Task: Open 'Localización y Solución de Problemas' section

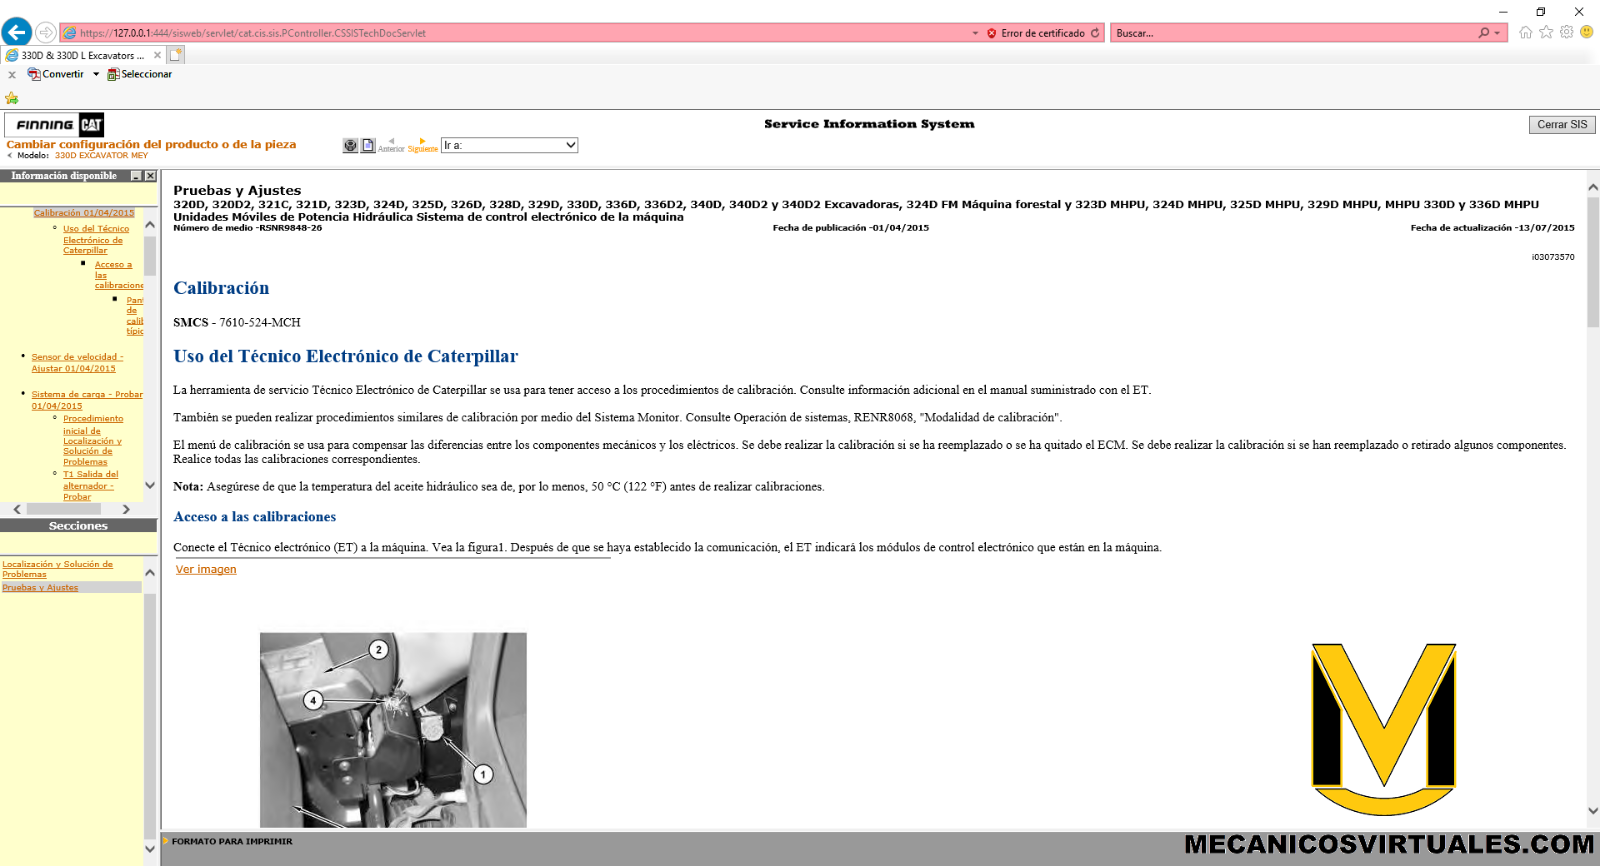Action: [x=57, y=569]
